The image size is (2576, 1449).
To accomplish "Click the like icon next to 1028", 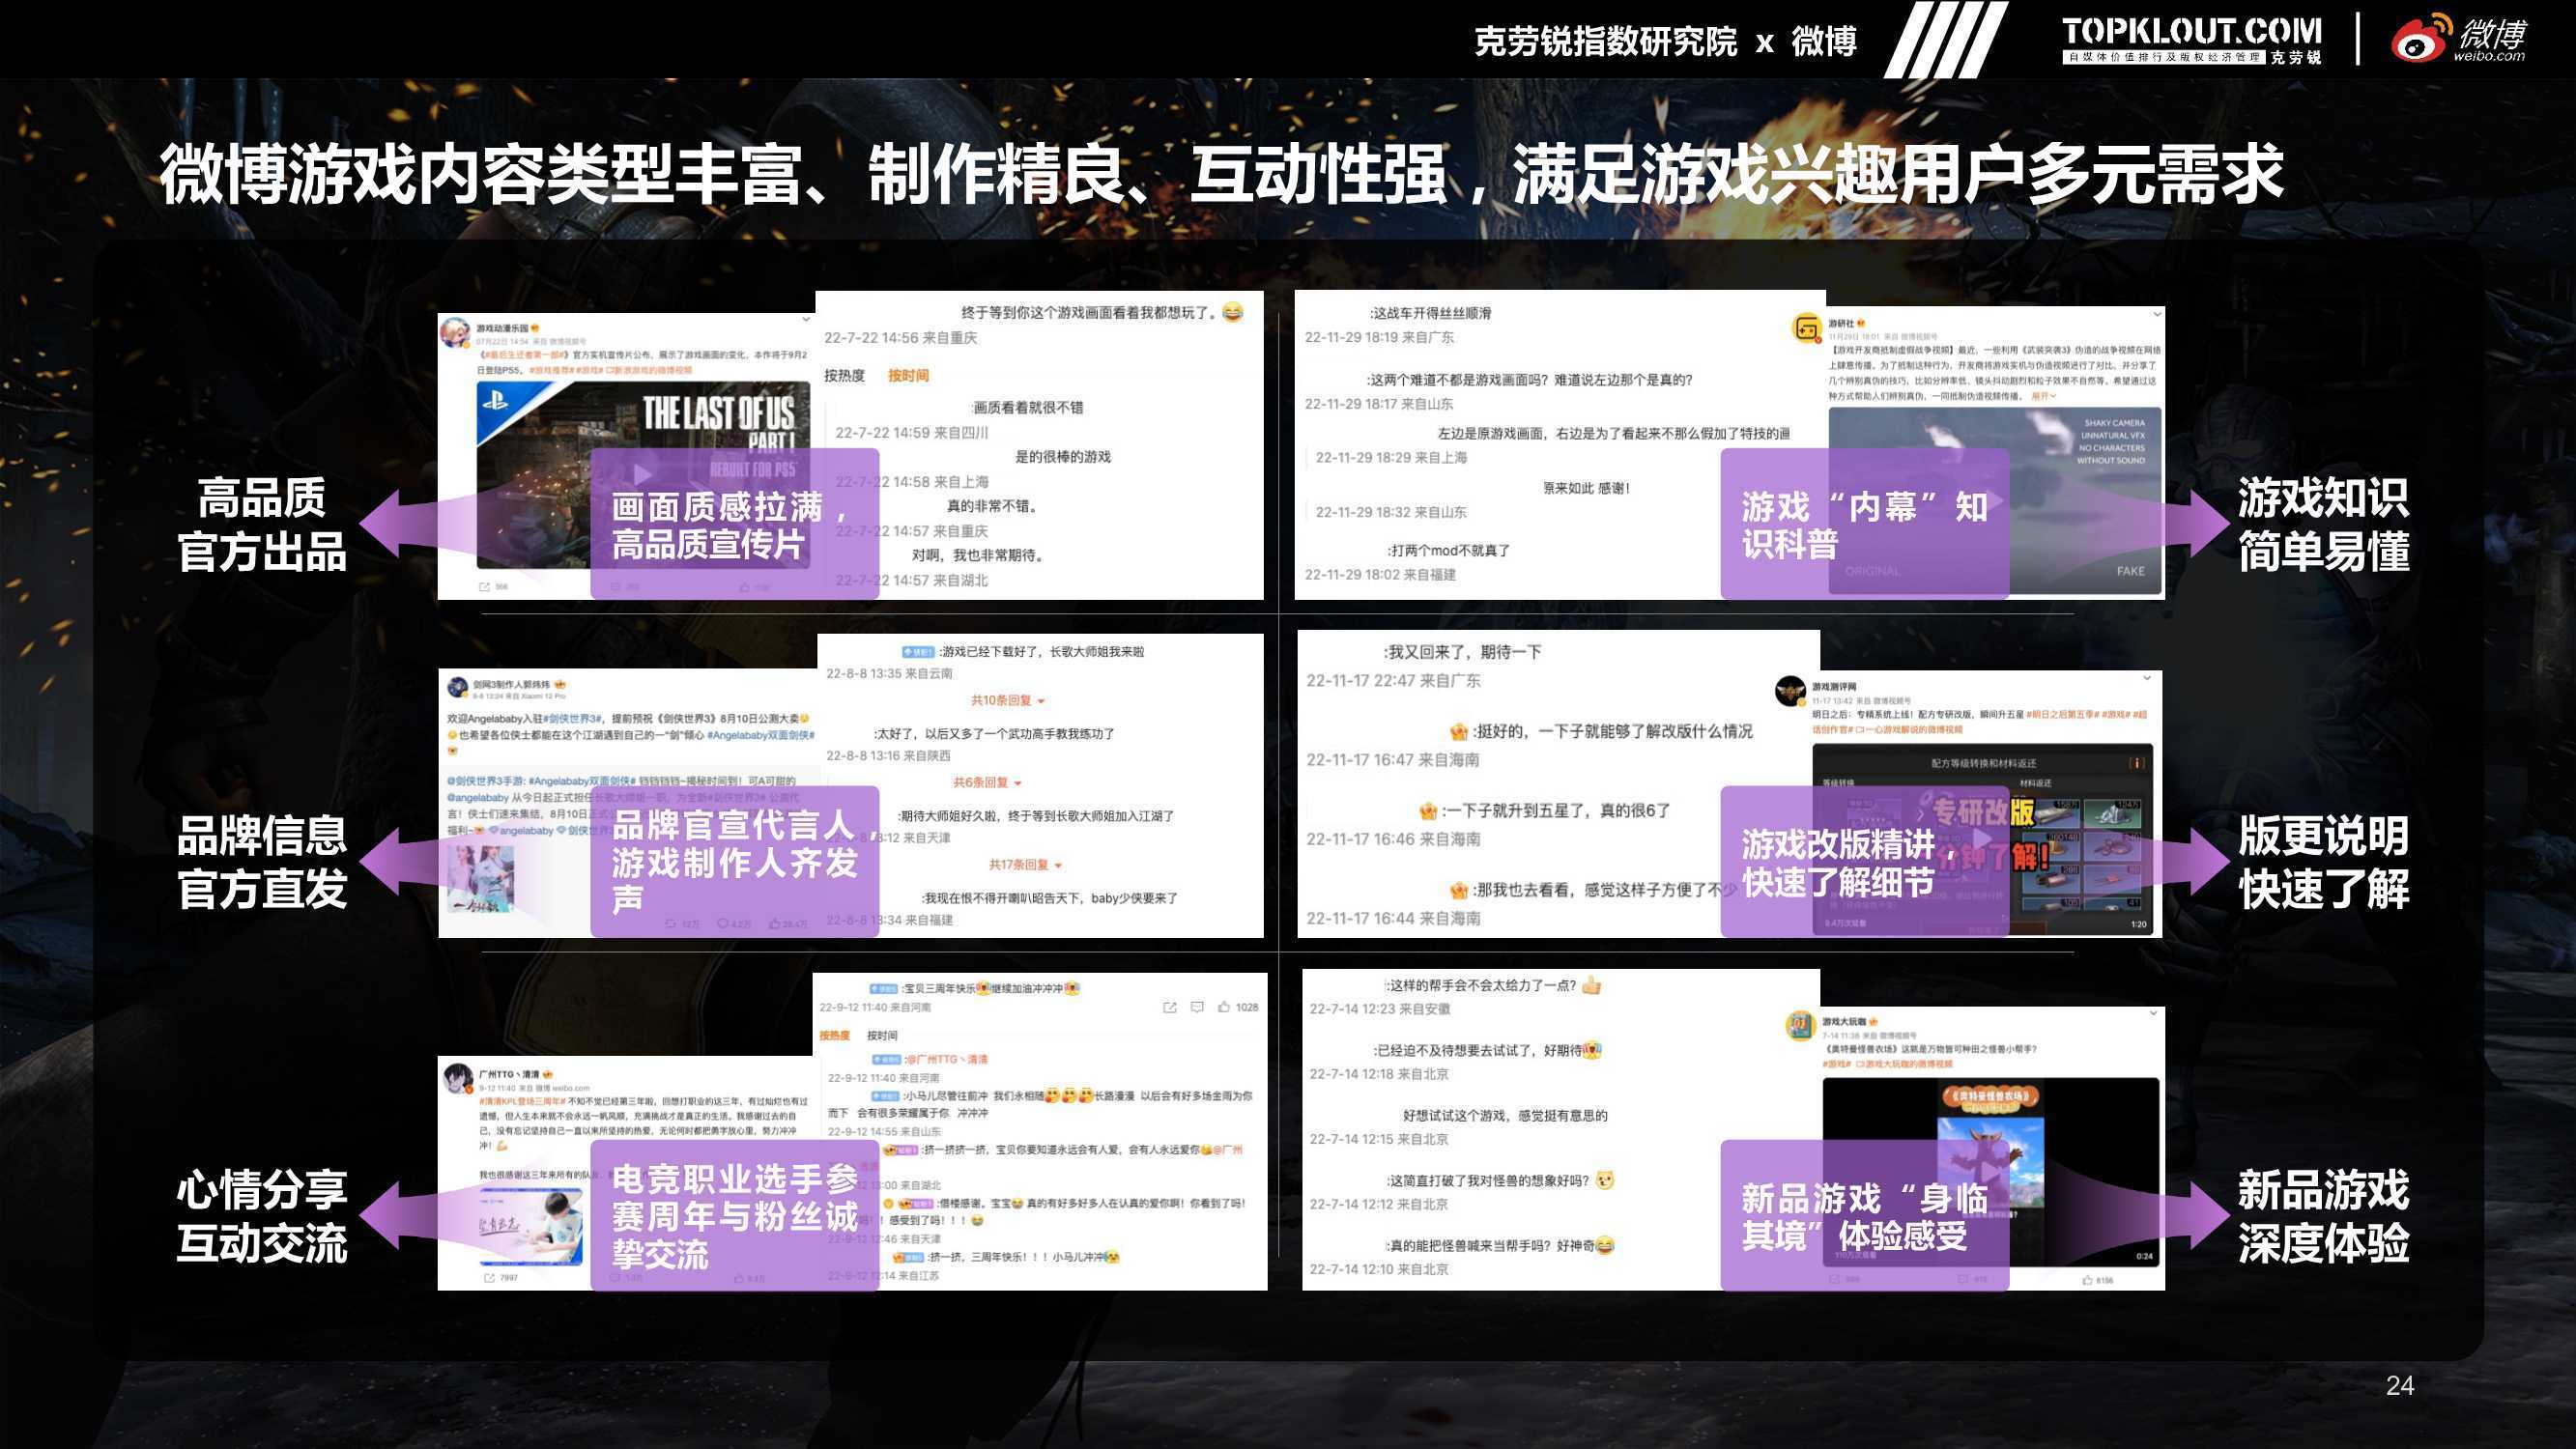I will pyautogui.click(x=1224, y=1007).
